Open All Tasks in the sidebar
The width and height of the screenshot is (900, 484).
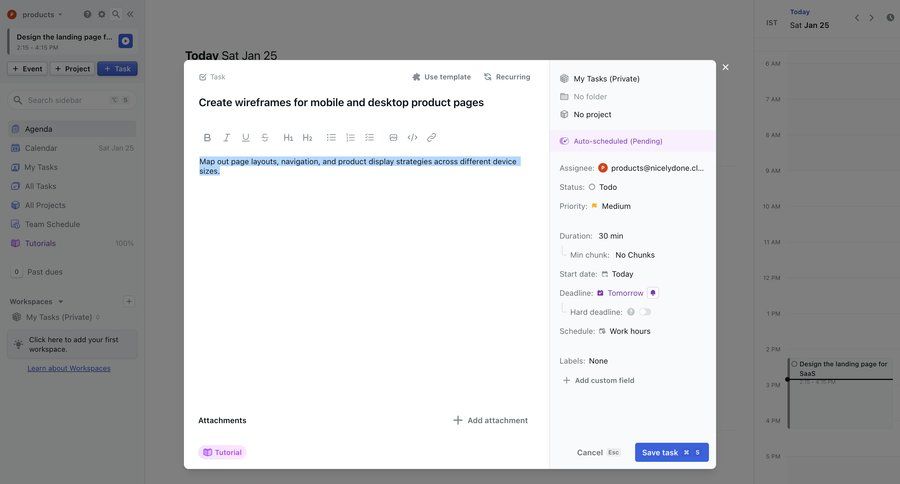72,186
